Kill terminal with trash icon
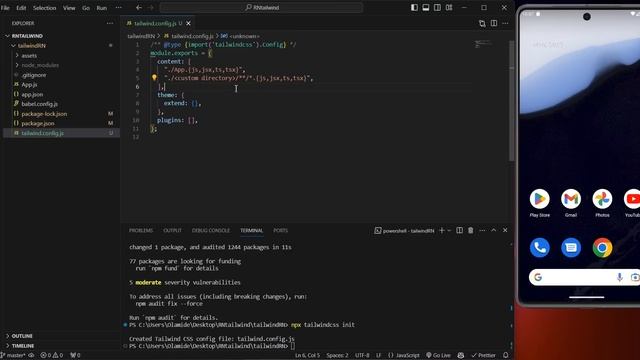Viewport: 640px width, 360px height. coord(471,231)
